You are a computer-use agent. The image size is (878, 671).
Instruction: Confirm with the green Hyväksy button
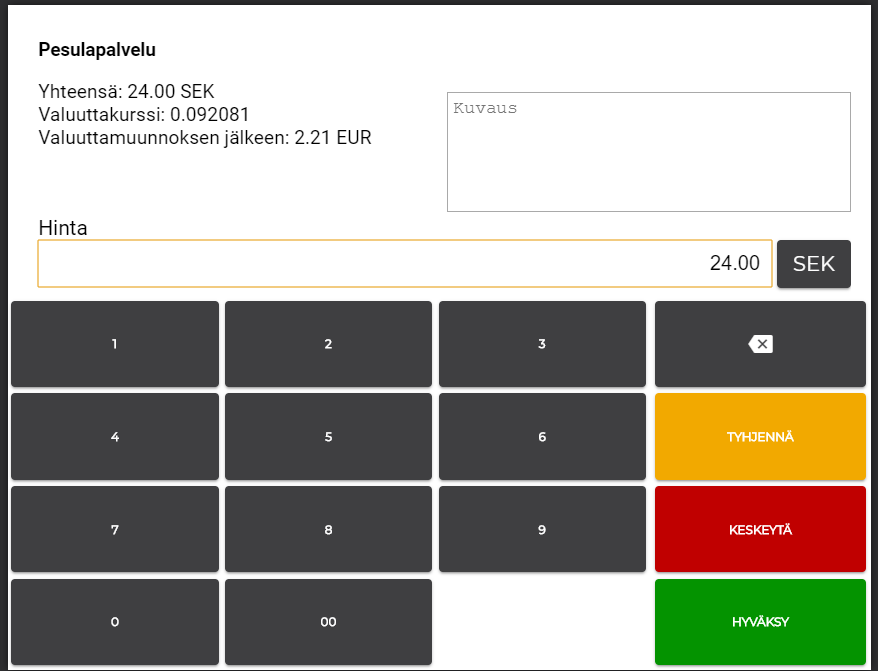(x=760, y=622)
